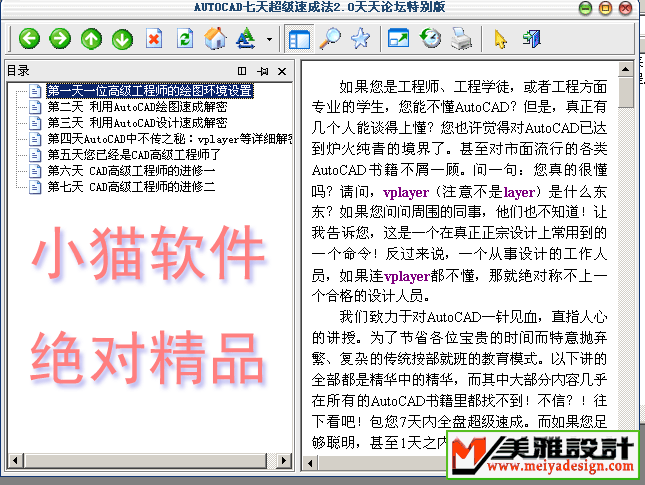The height and width of the screenshot is (485, 645).
Task: Pin the 目录 panel with the pushpin
Action: tap(262, 71)
